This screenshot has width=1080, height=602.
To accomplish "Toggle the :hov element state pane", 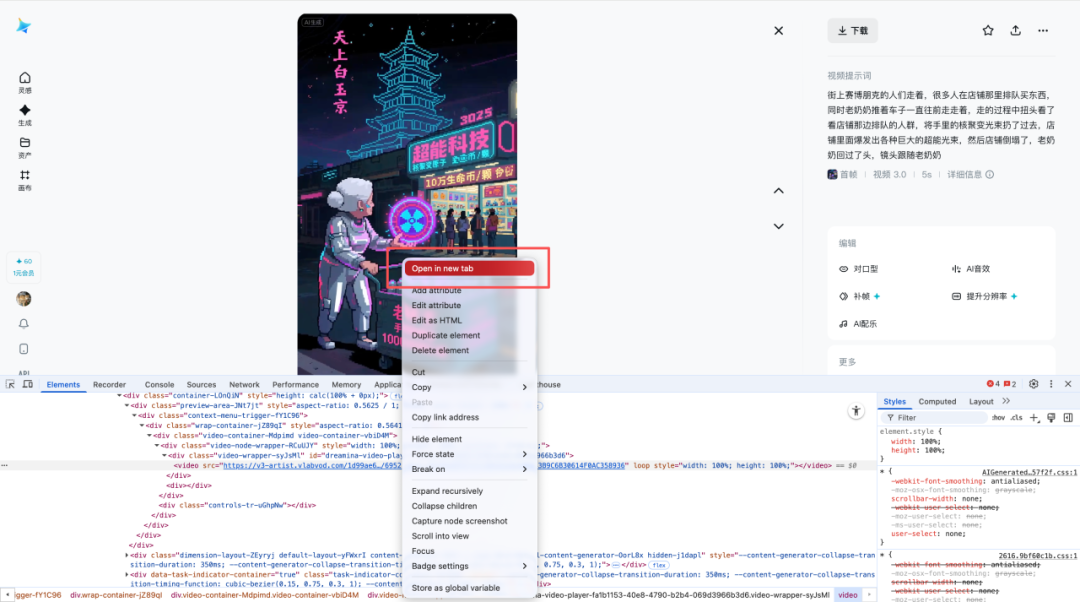I will (x=998, y=417).
